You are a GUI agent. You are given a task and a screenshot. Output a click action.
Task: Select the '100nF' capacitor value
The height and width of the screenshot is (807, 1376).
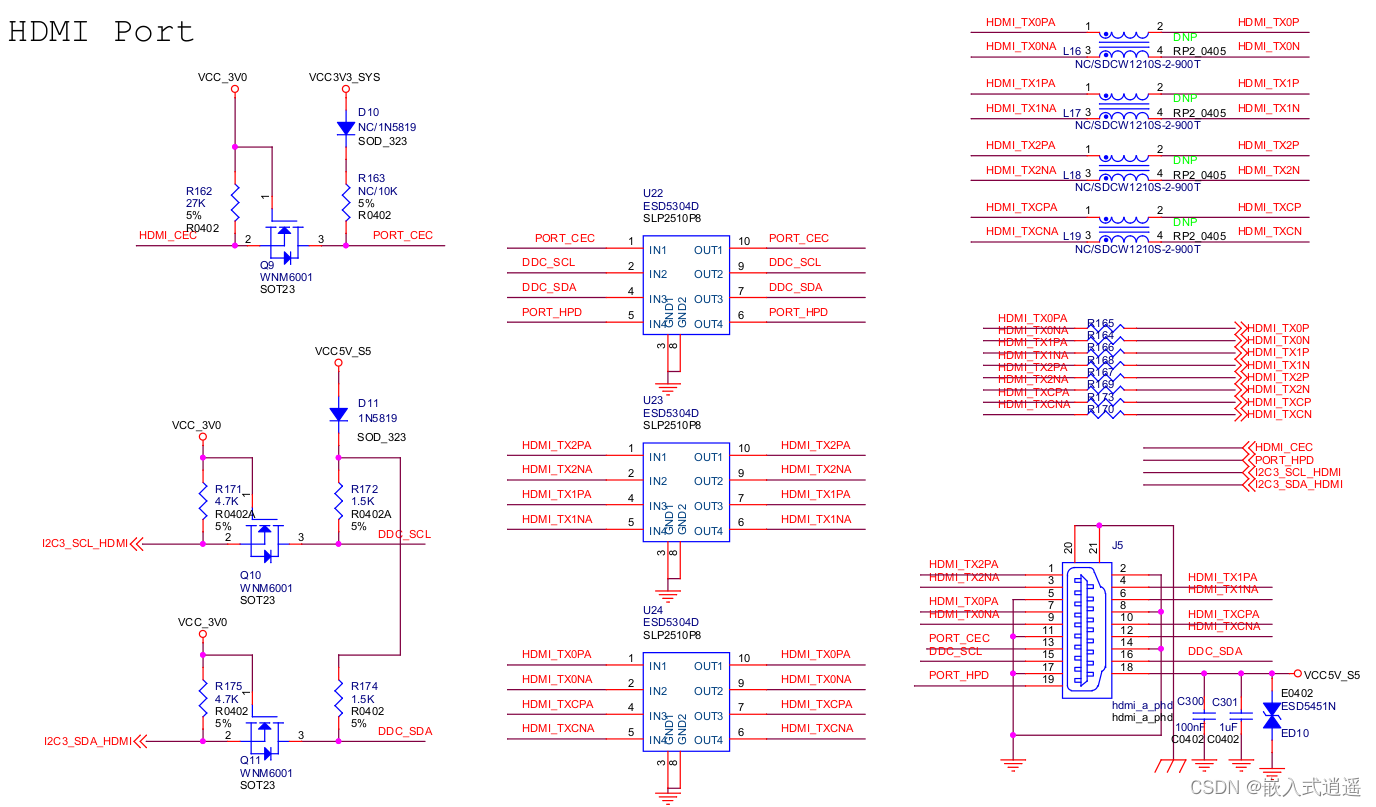(x=1190, y=727)
